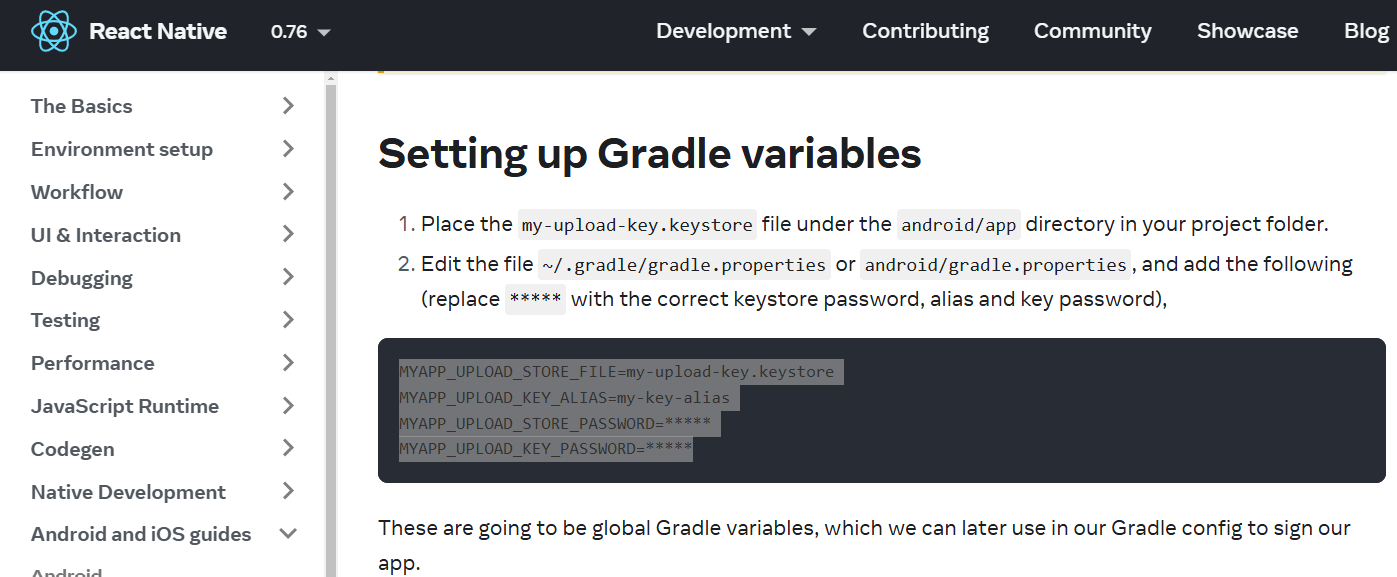
Task: Click the MYAPP_UPLOAD_KEY_PASSWORD code line
Action: 545,449
